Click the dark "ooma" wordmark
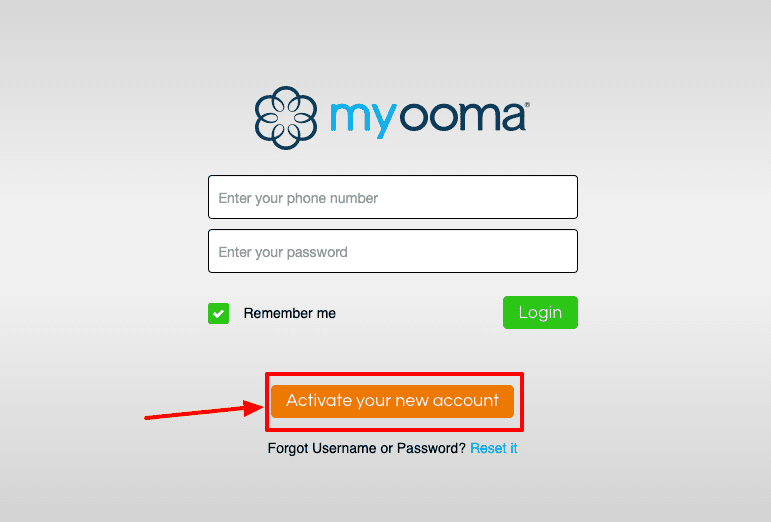This screenshot has height=522, width=771. click(x=462, y=117)
